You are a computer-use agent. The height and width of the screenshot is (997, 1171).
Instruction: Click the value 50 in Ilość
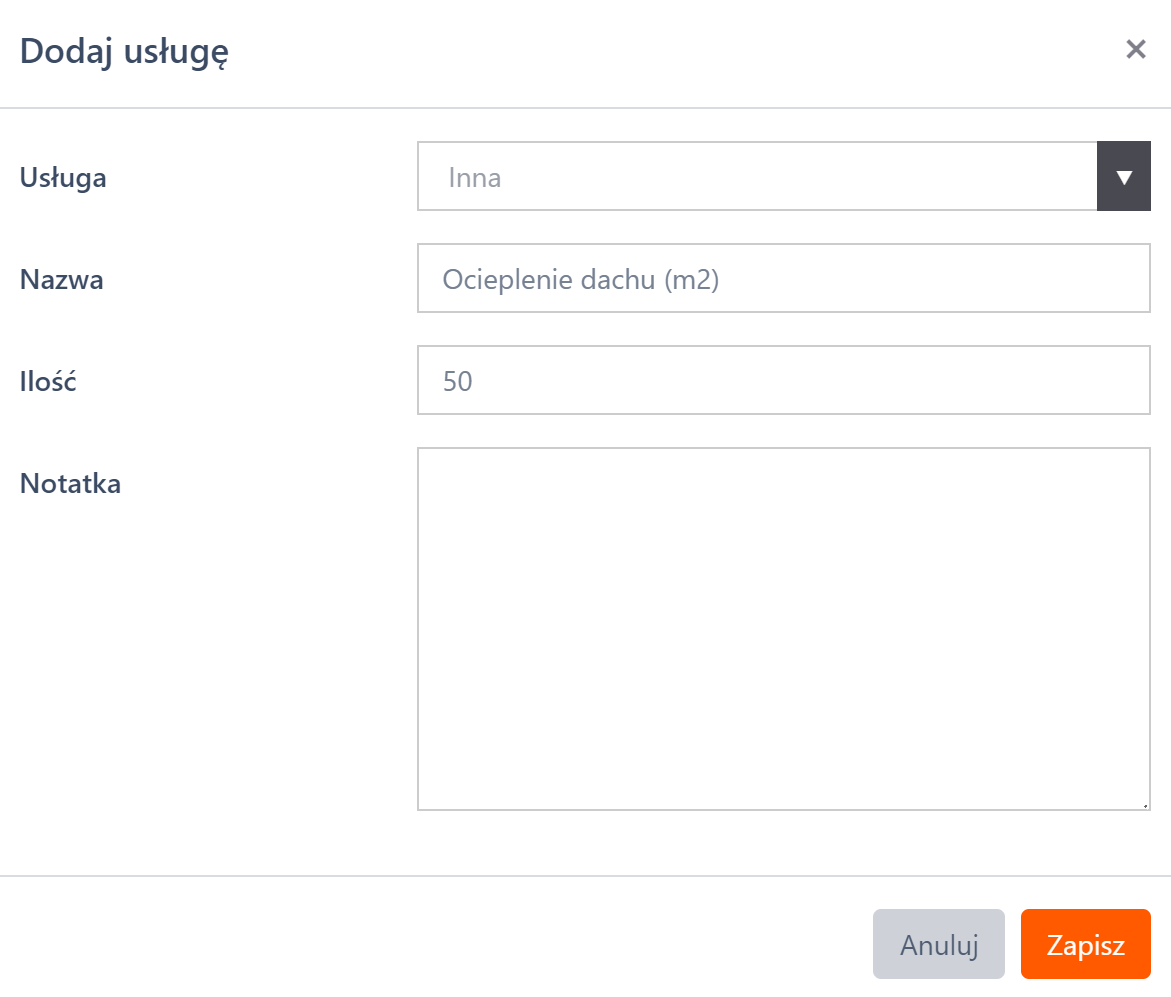coord(457,382)
